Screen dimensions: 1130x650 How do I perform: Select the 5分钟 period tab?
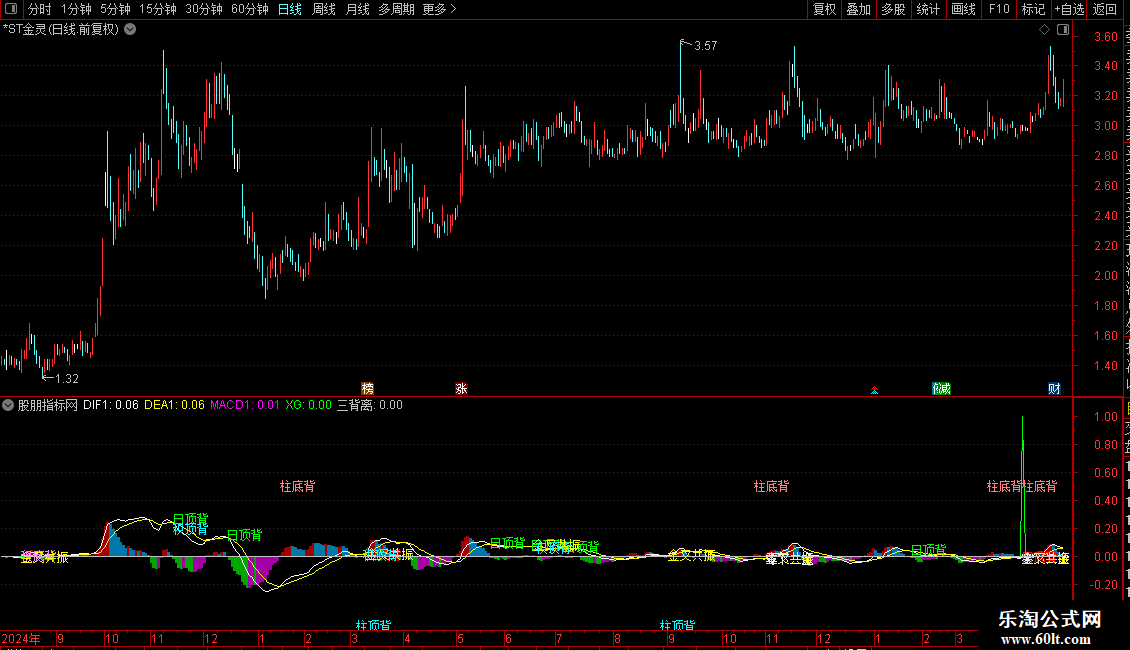click(115, 9)
